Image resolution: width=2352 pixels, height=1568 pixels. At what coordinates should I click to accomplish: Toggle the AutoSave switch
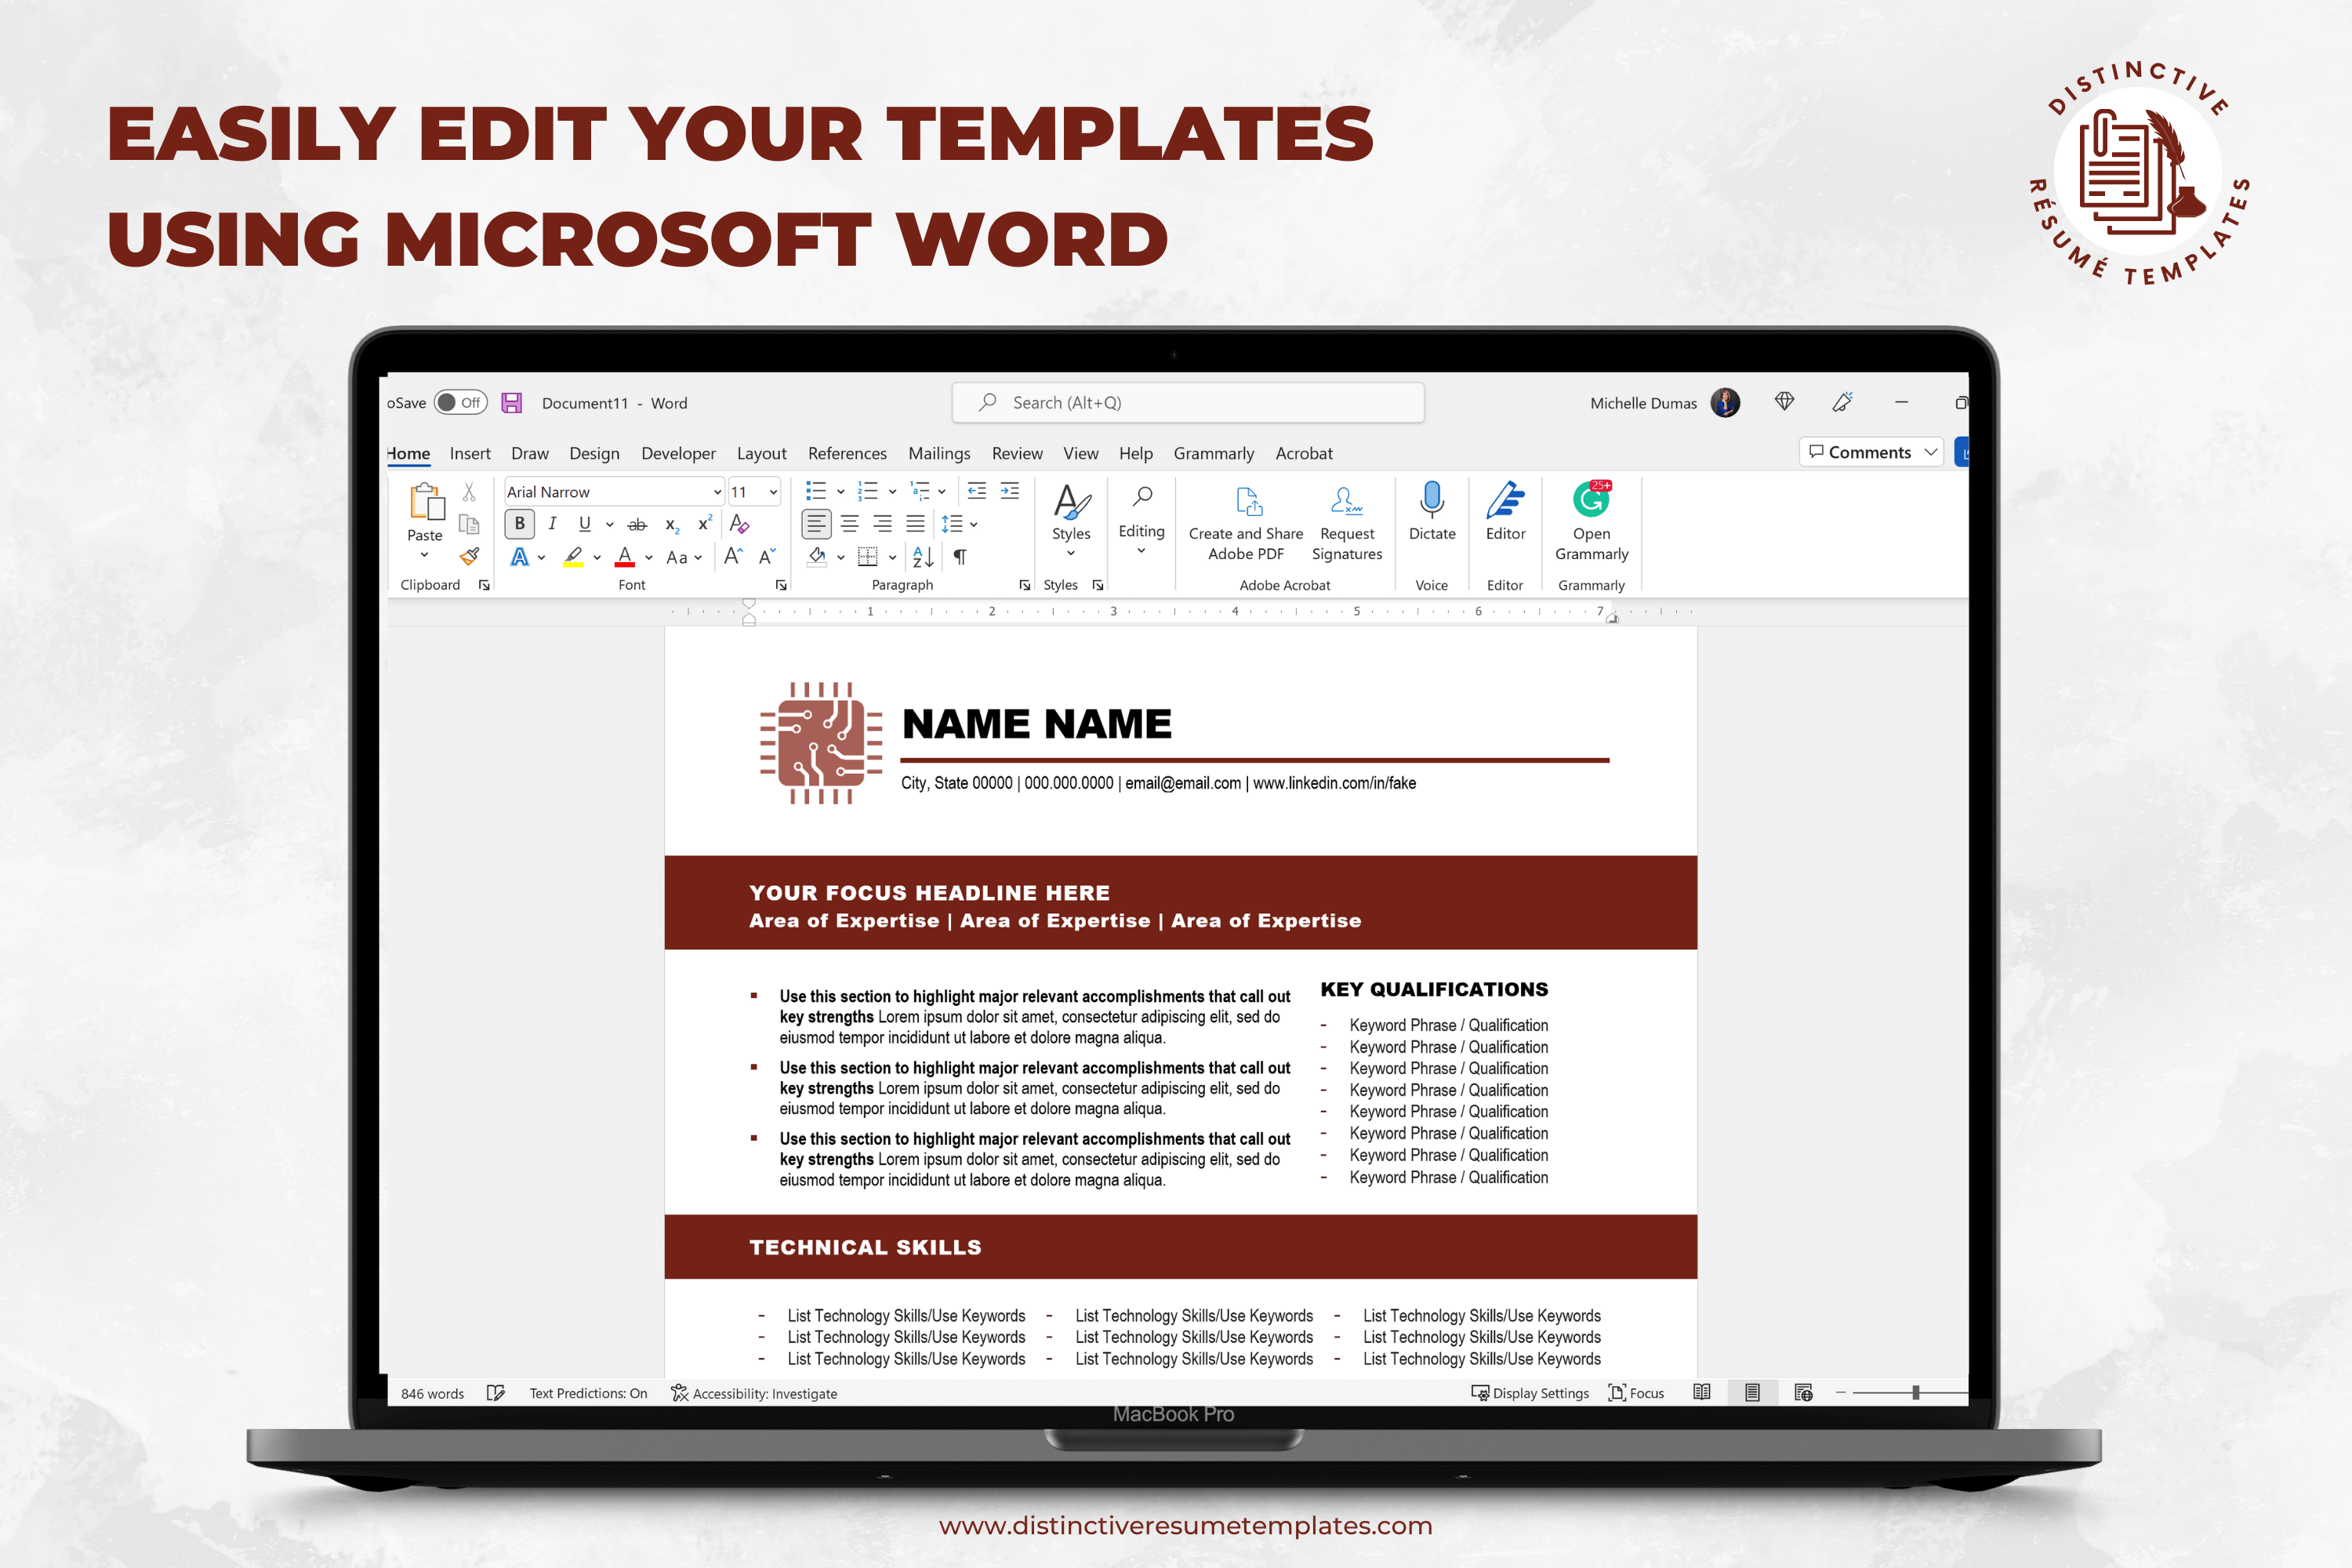(x=460, y=402)
